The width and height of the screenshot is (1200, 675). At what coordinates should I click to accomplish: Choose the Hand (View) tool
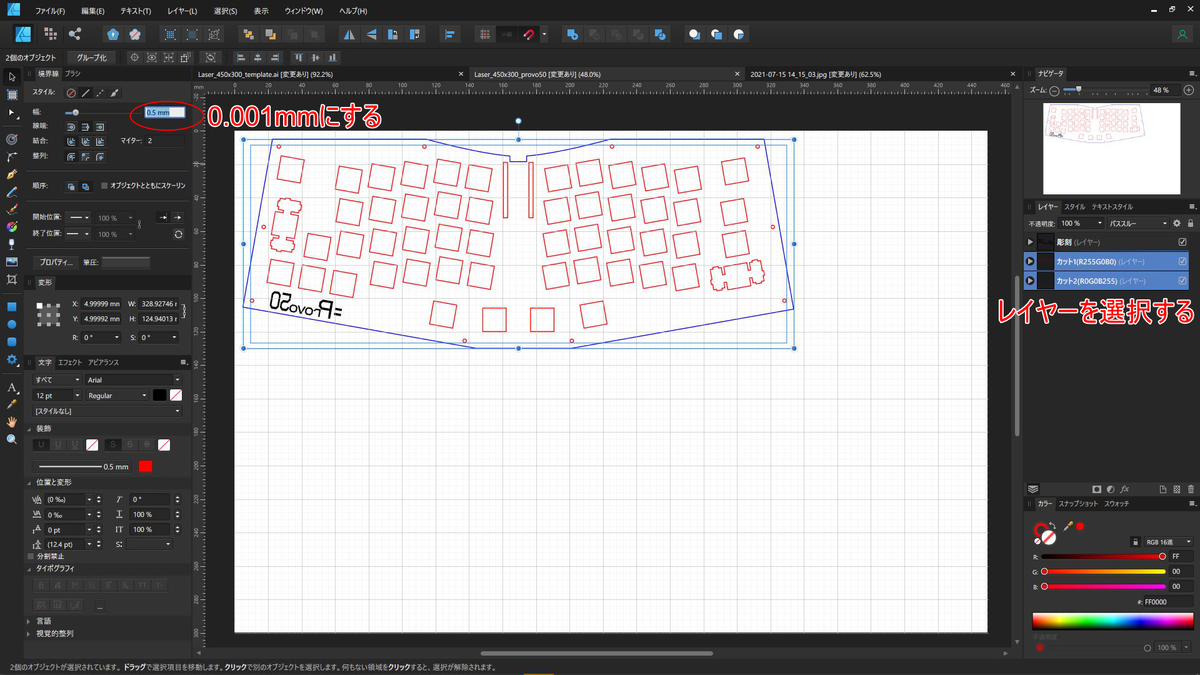pyautogui.click(x=12, y=422)
